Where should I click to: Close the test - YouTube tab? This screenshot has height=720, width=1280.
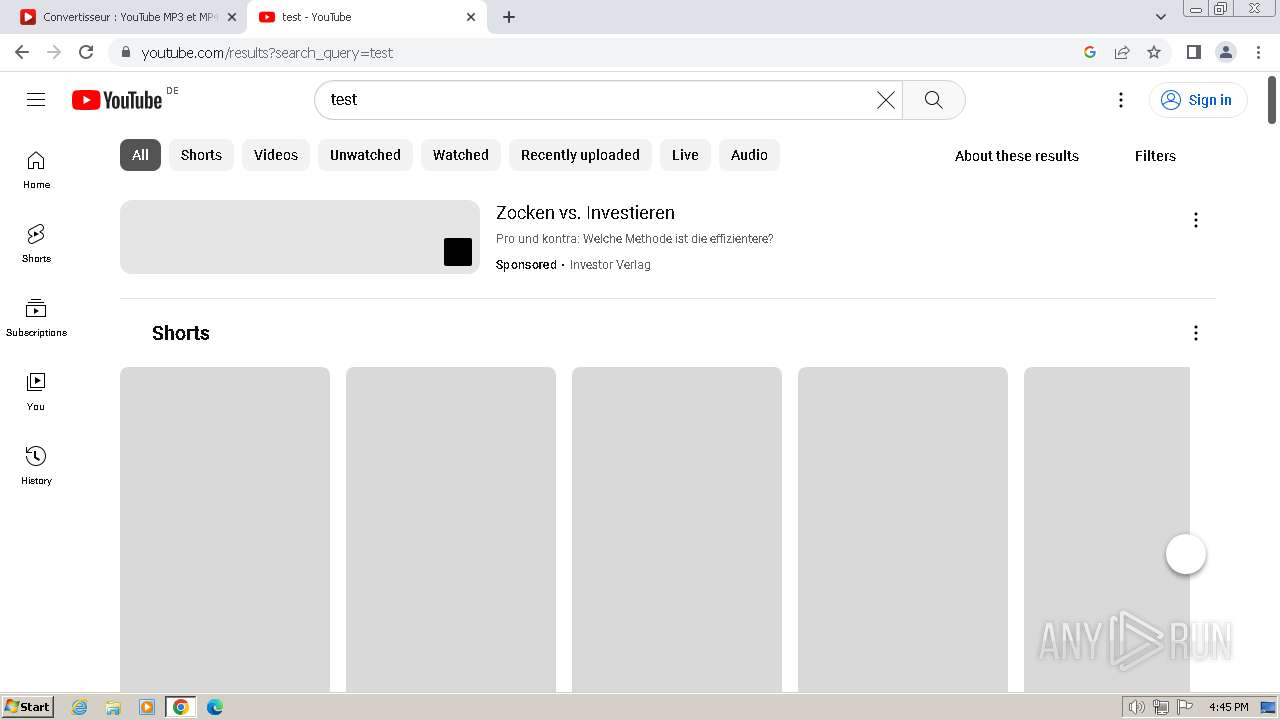(x=471, y=17)
